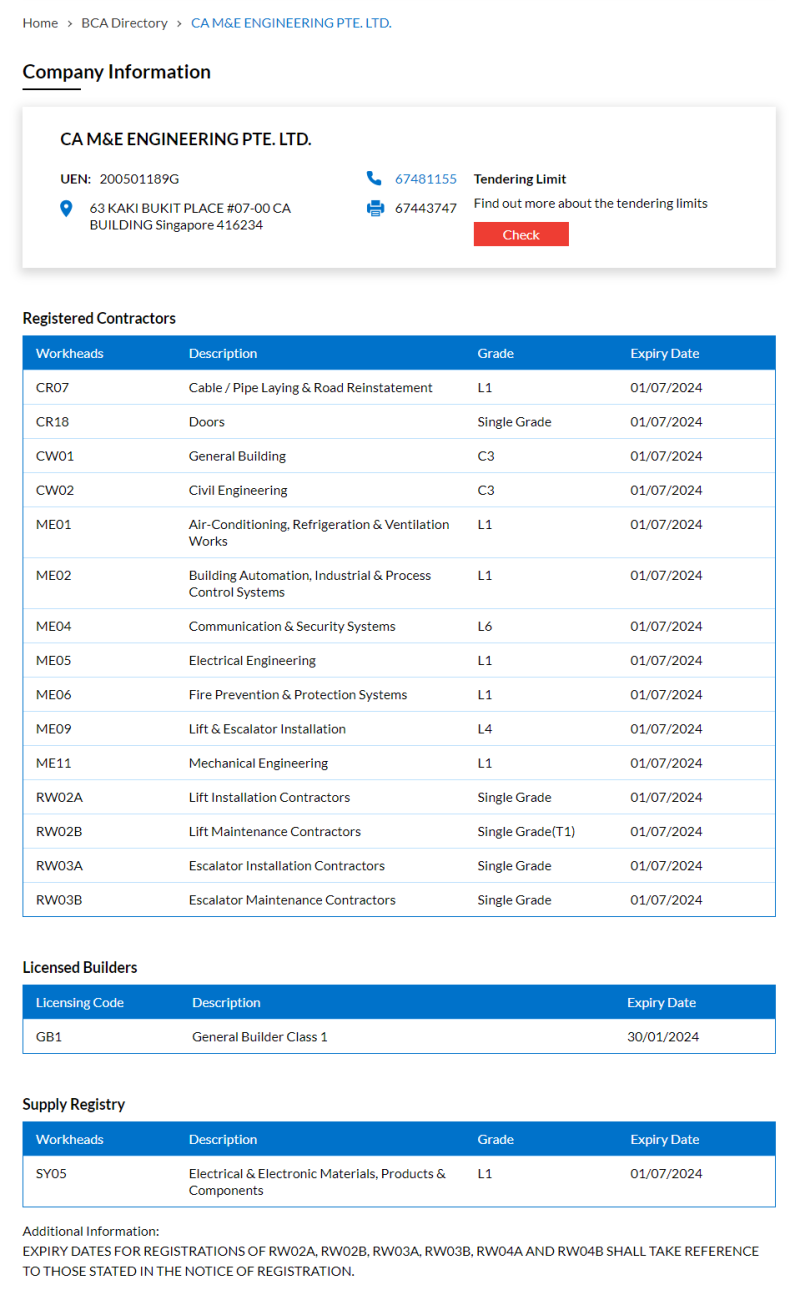The height and width of the screenshot is (1290, 800).
Task: Click Electrical Engineering description
Action: [x=252, y=660]
